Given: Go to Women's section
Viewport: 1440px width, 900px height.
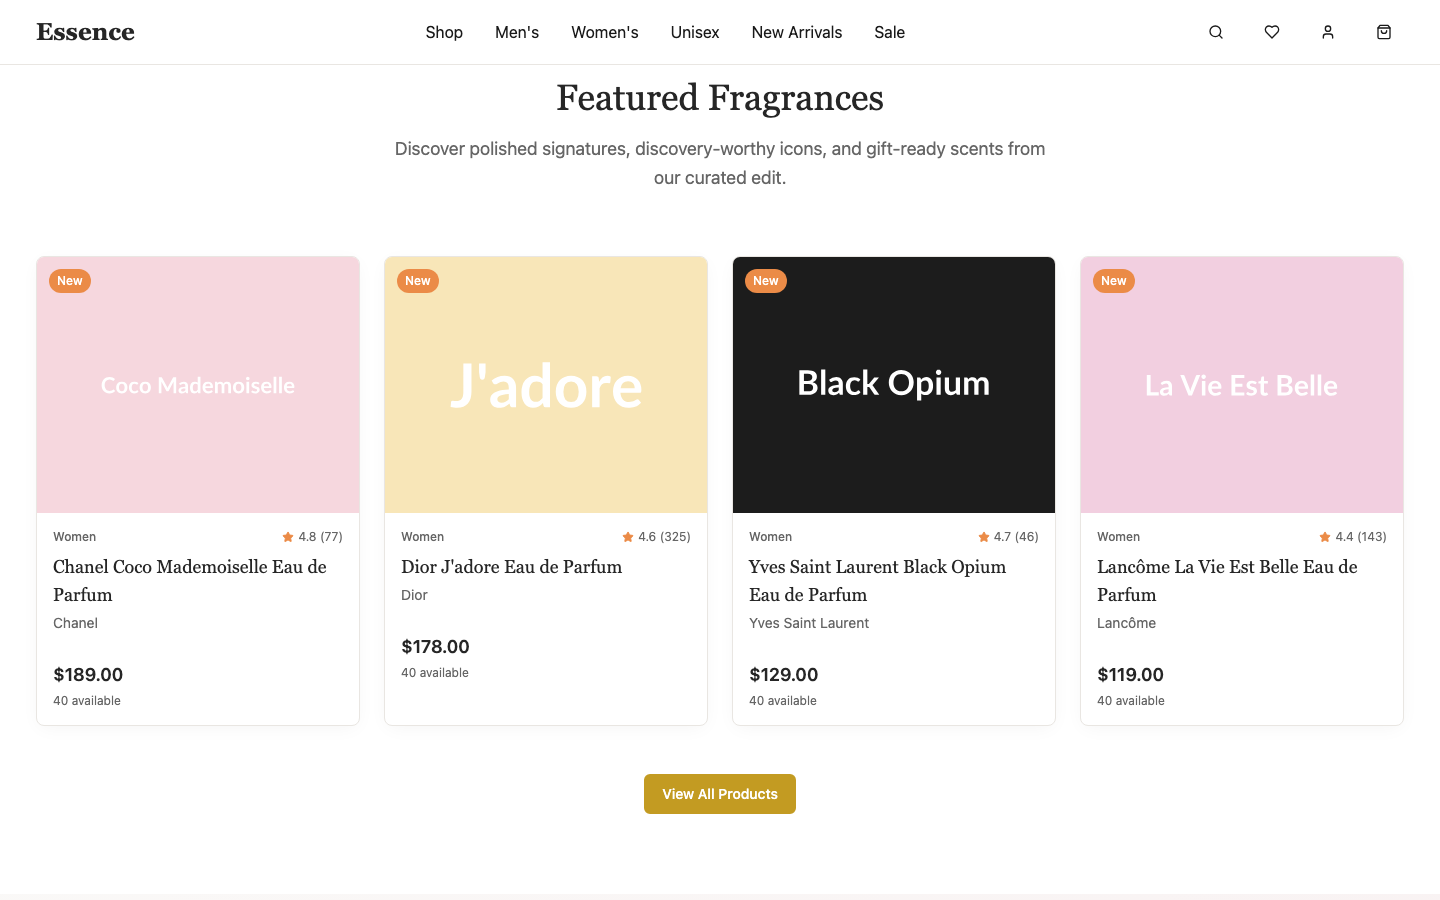Looking at the screenshot, I should (x=605, y=32).
